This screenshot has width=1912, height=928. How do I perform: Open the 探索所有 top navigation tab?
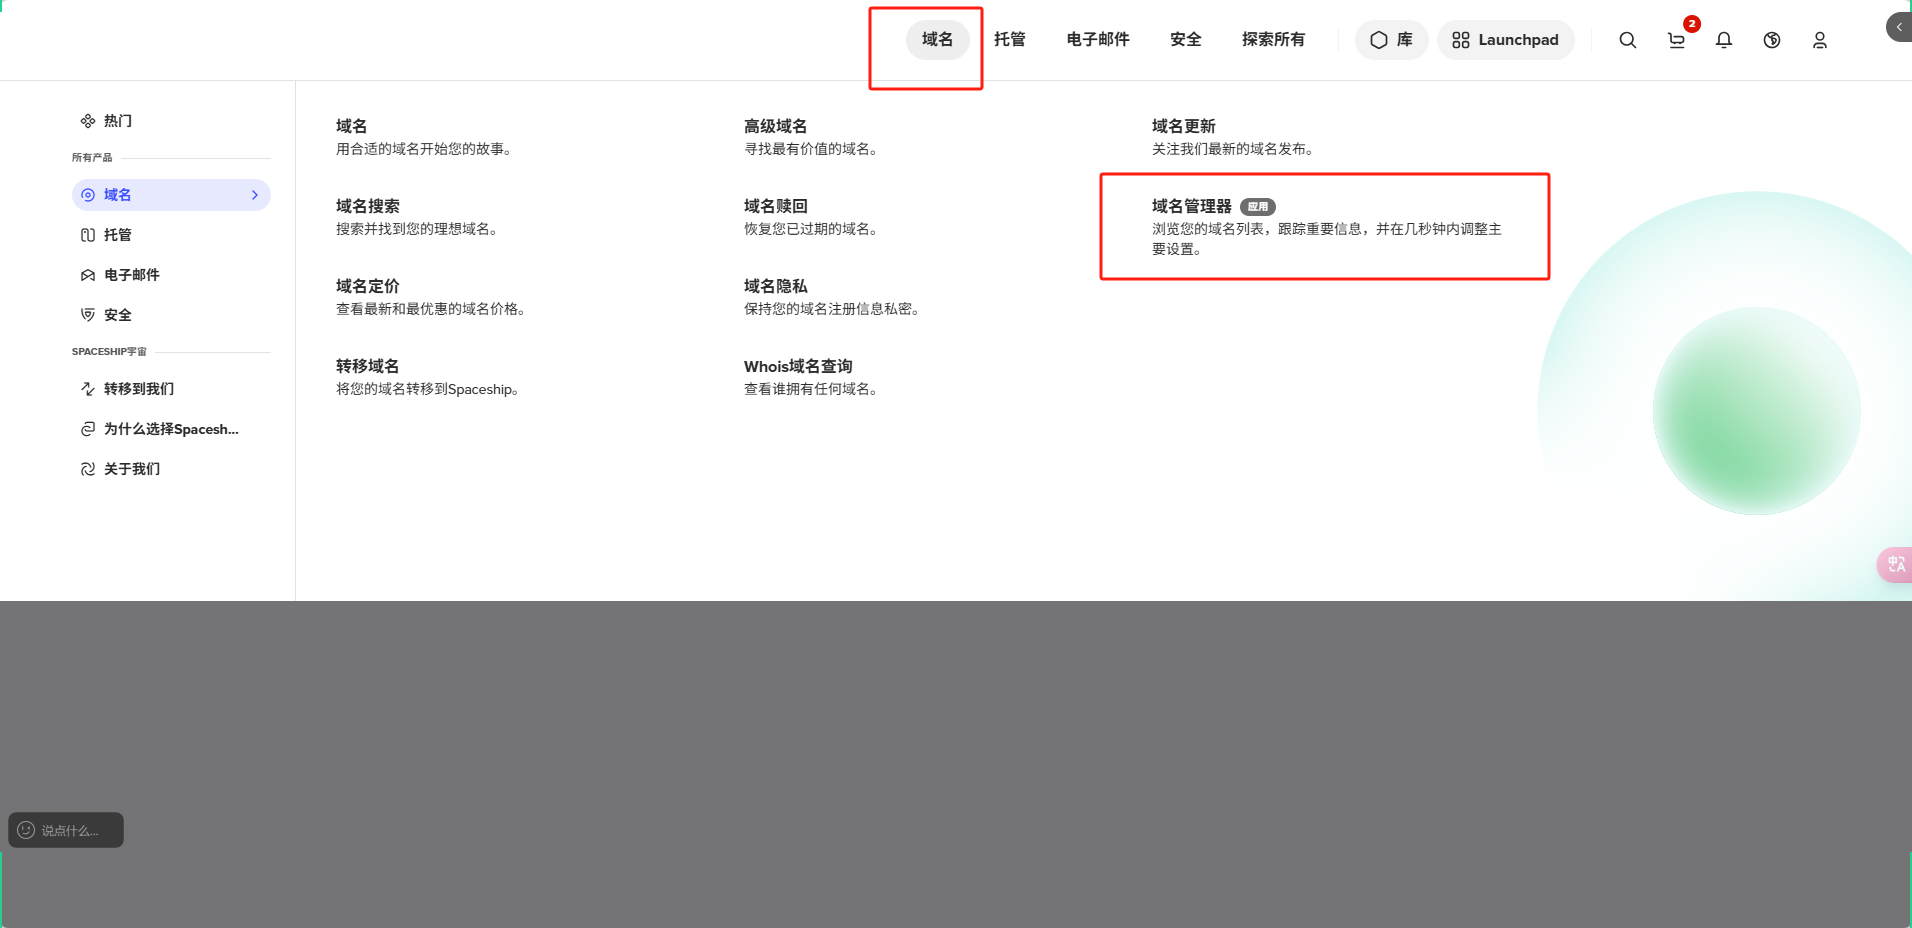click(1273, 40)
